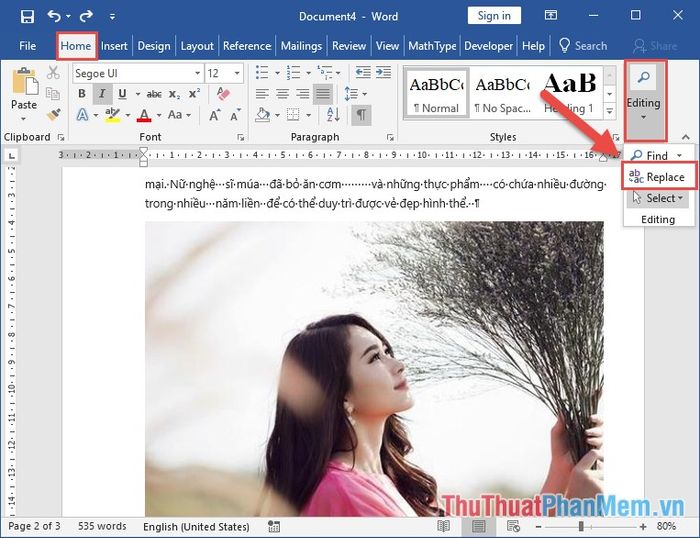Toggle Italic formatting
This screenshot has height=538, width=700.
tap(101, 94)
